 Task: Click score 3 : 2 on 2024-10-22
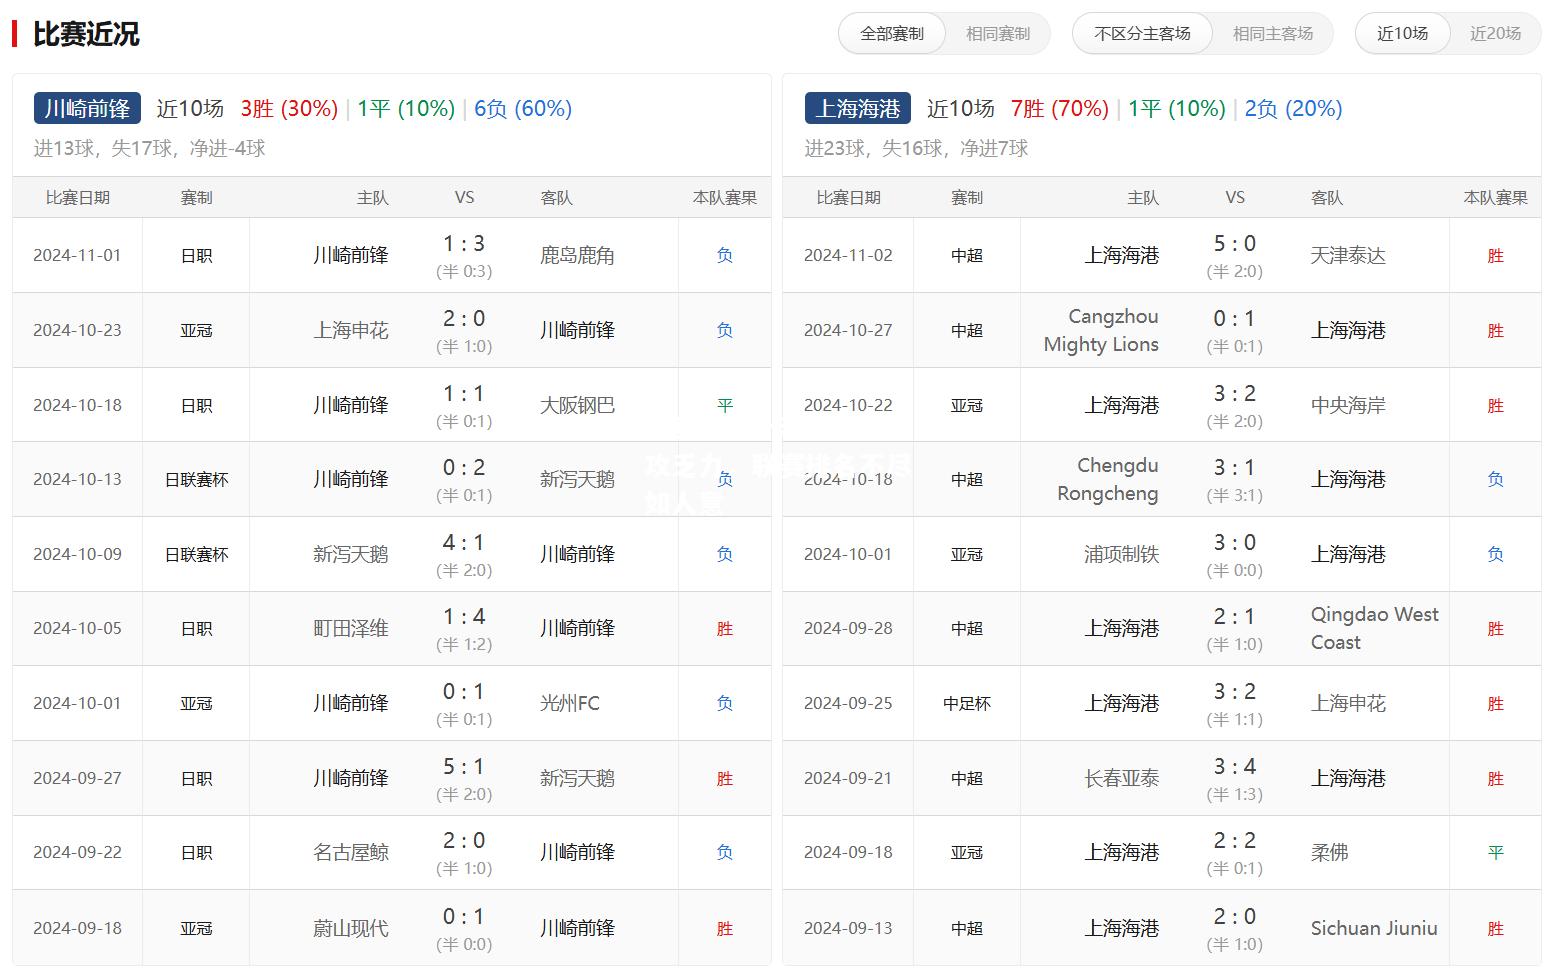pyautogui.click(x=1235, y=394)
